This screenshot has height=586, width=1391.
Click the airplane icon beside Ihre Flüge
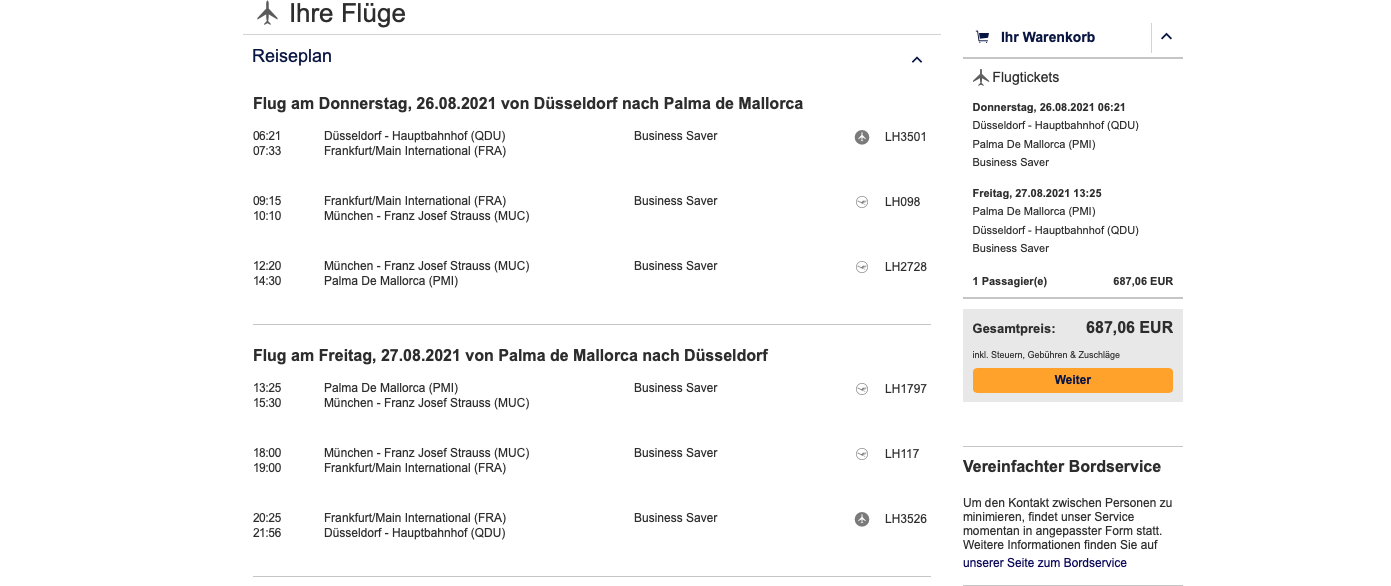coord(267,13)
